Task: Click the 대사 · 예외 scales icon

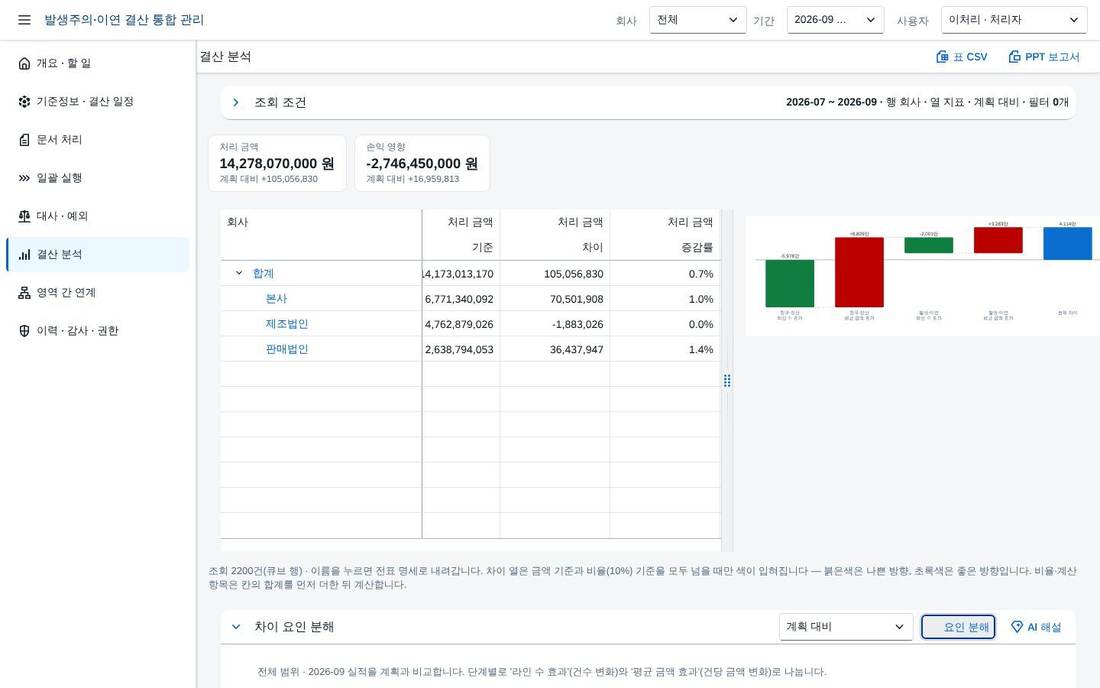Action: [x=25, y=216]
